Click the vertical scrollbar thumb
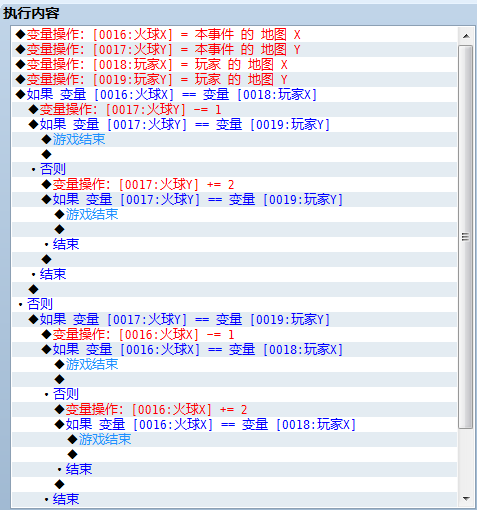 pyautogui.click(x=466, y=237)
